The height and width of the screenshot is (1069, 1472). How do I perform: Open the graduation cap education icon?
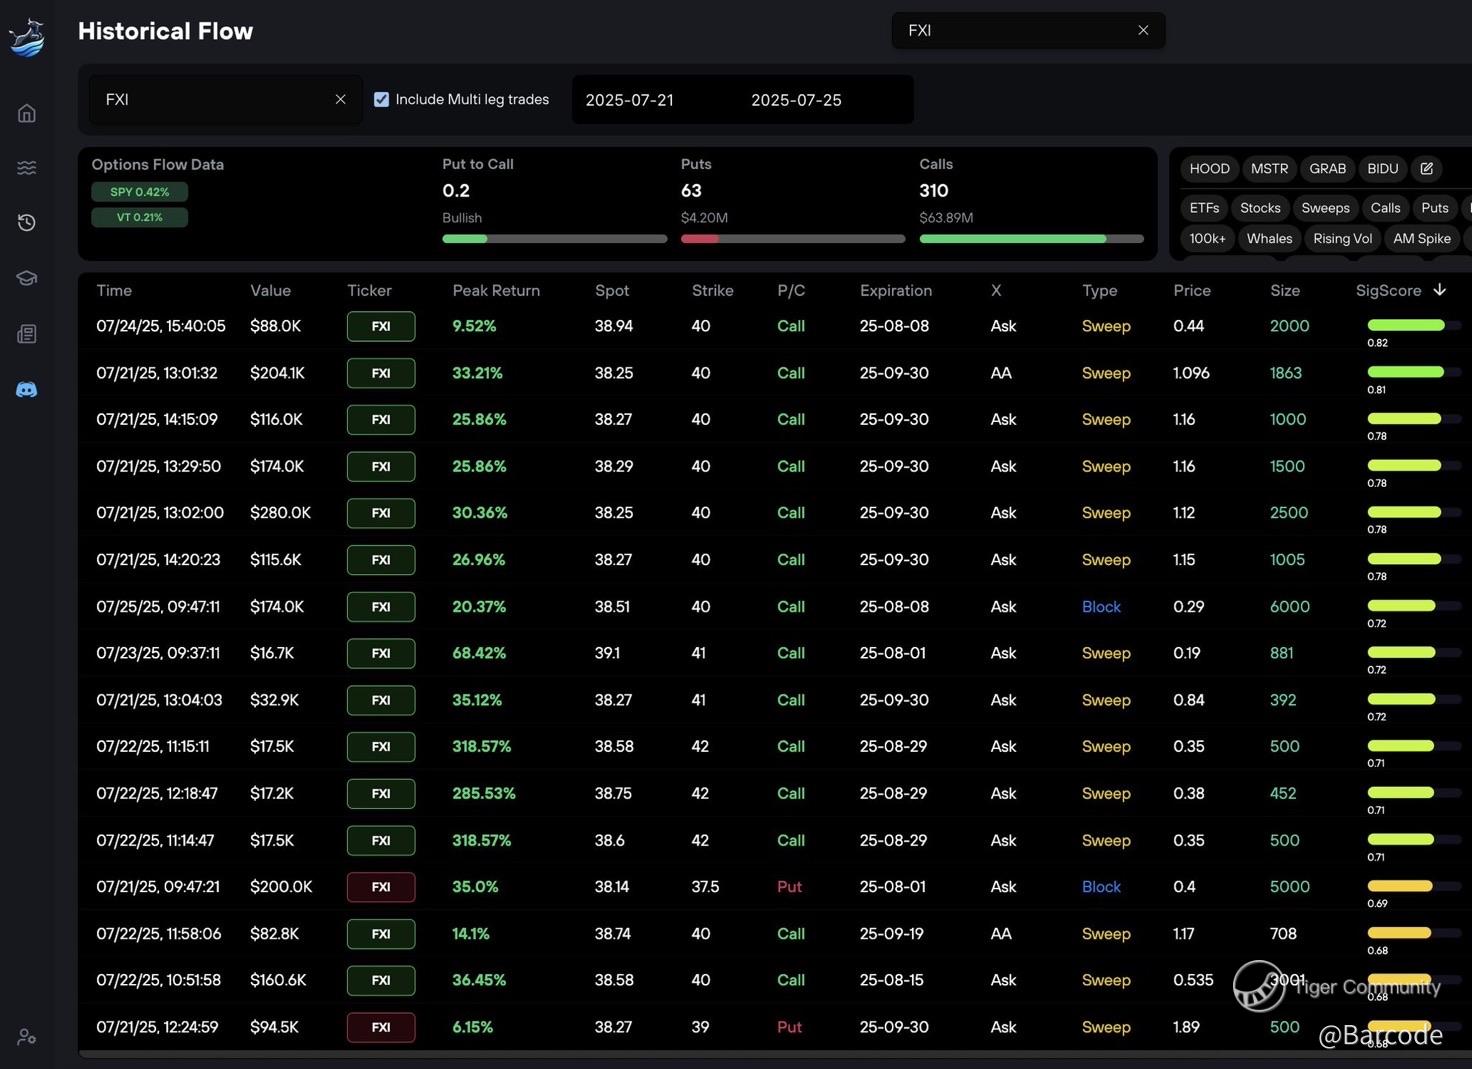[x=27, y=278]
